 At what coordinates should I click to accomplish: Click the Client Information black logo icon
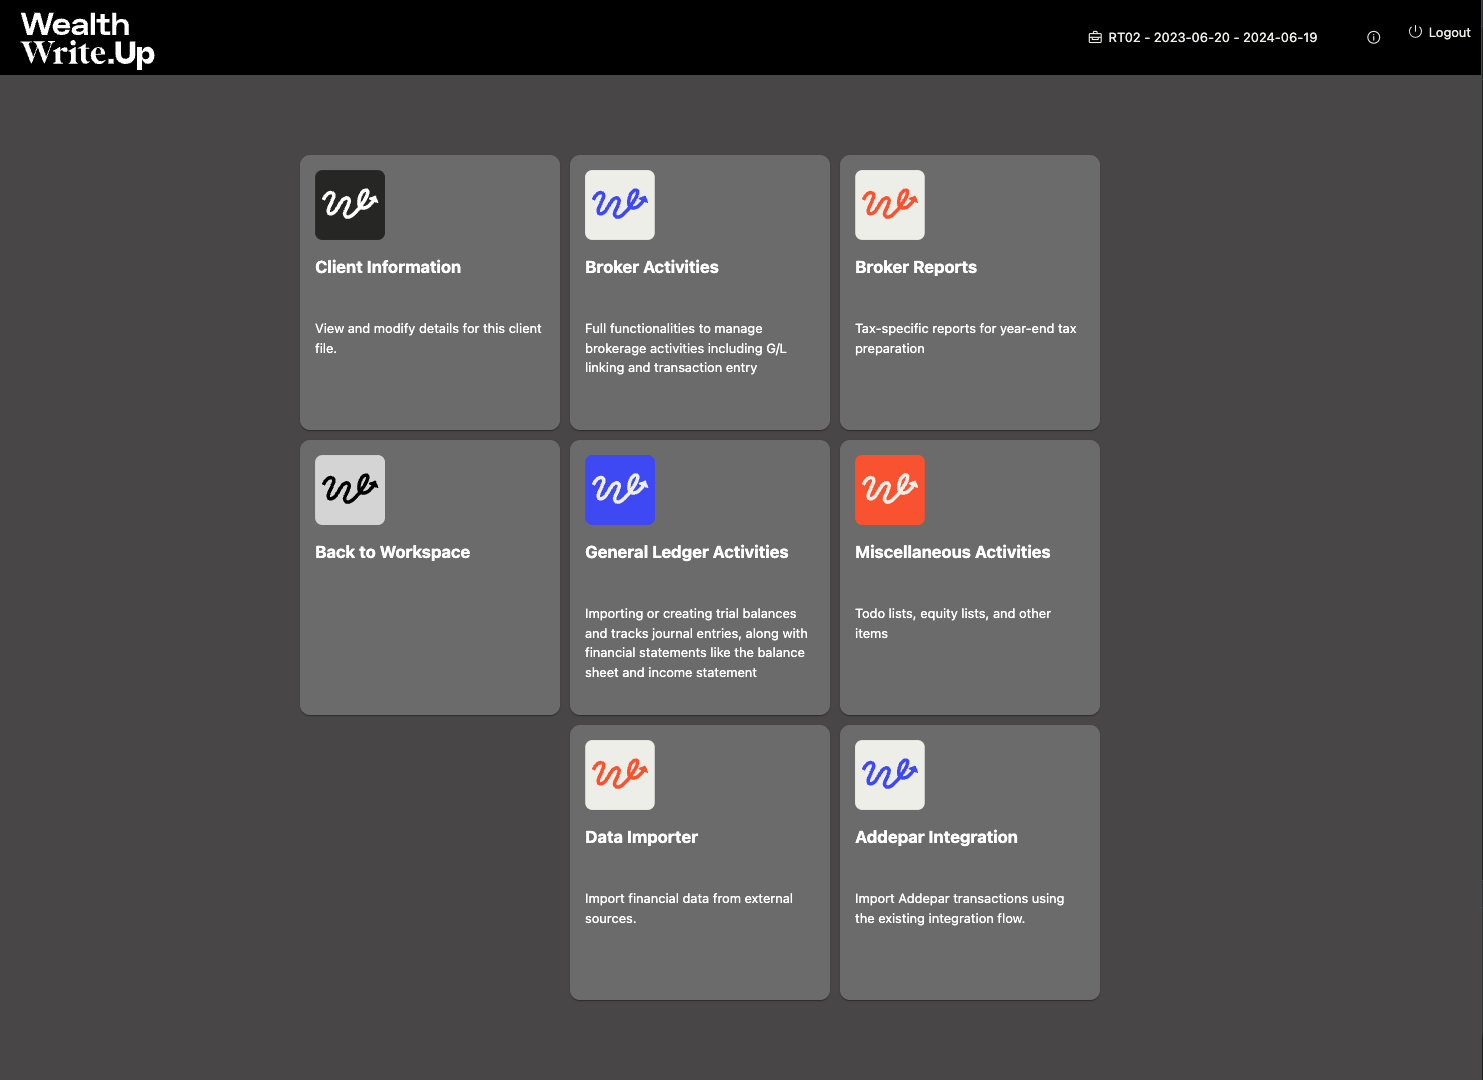tap(350, 205)
